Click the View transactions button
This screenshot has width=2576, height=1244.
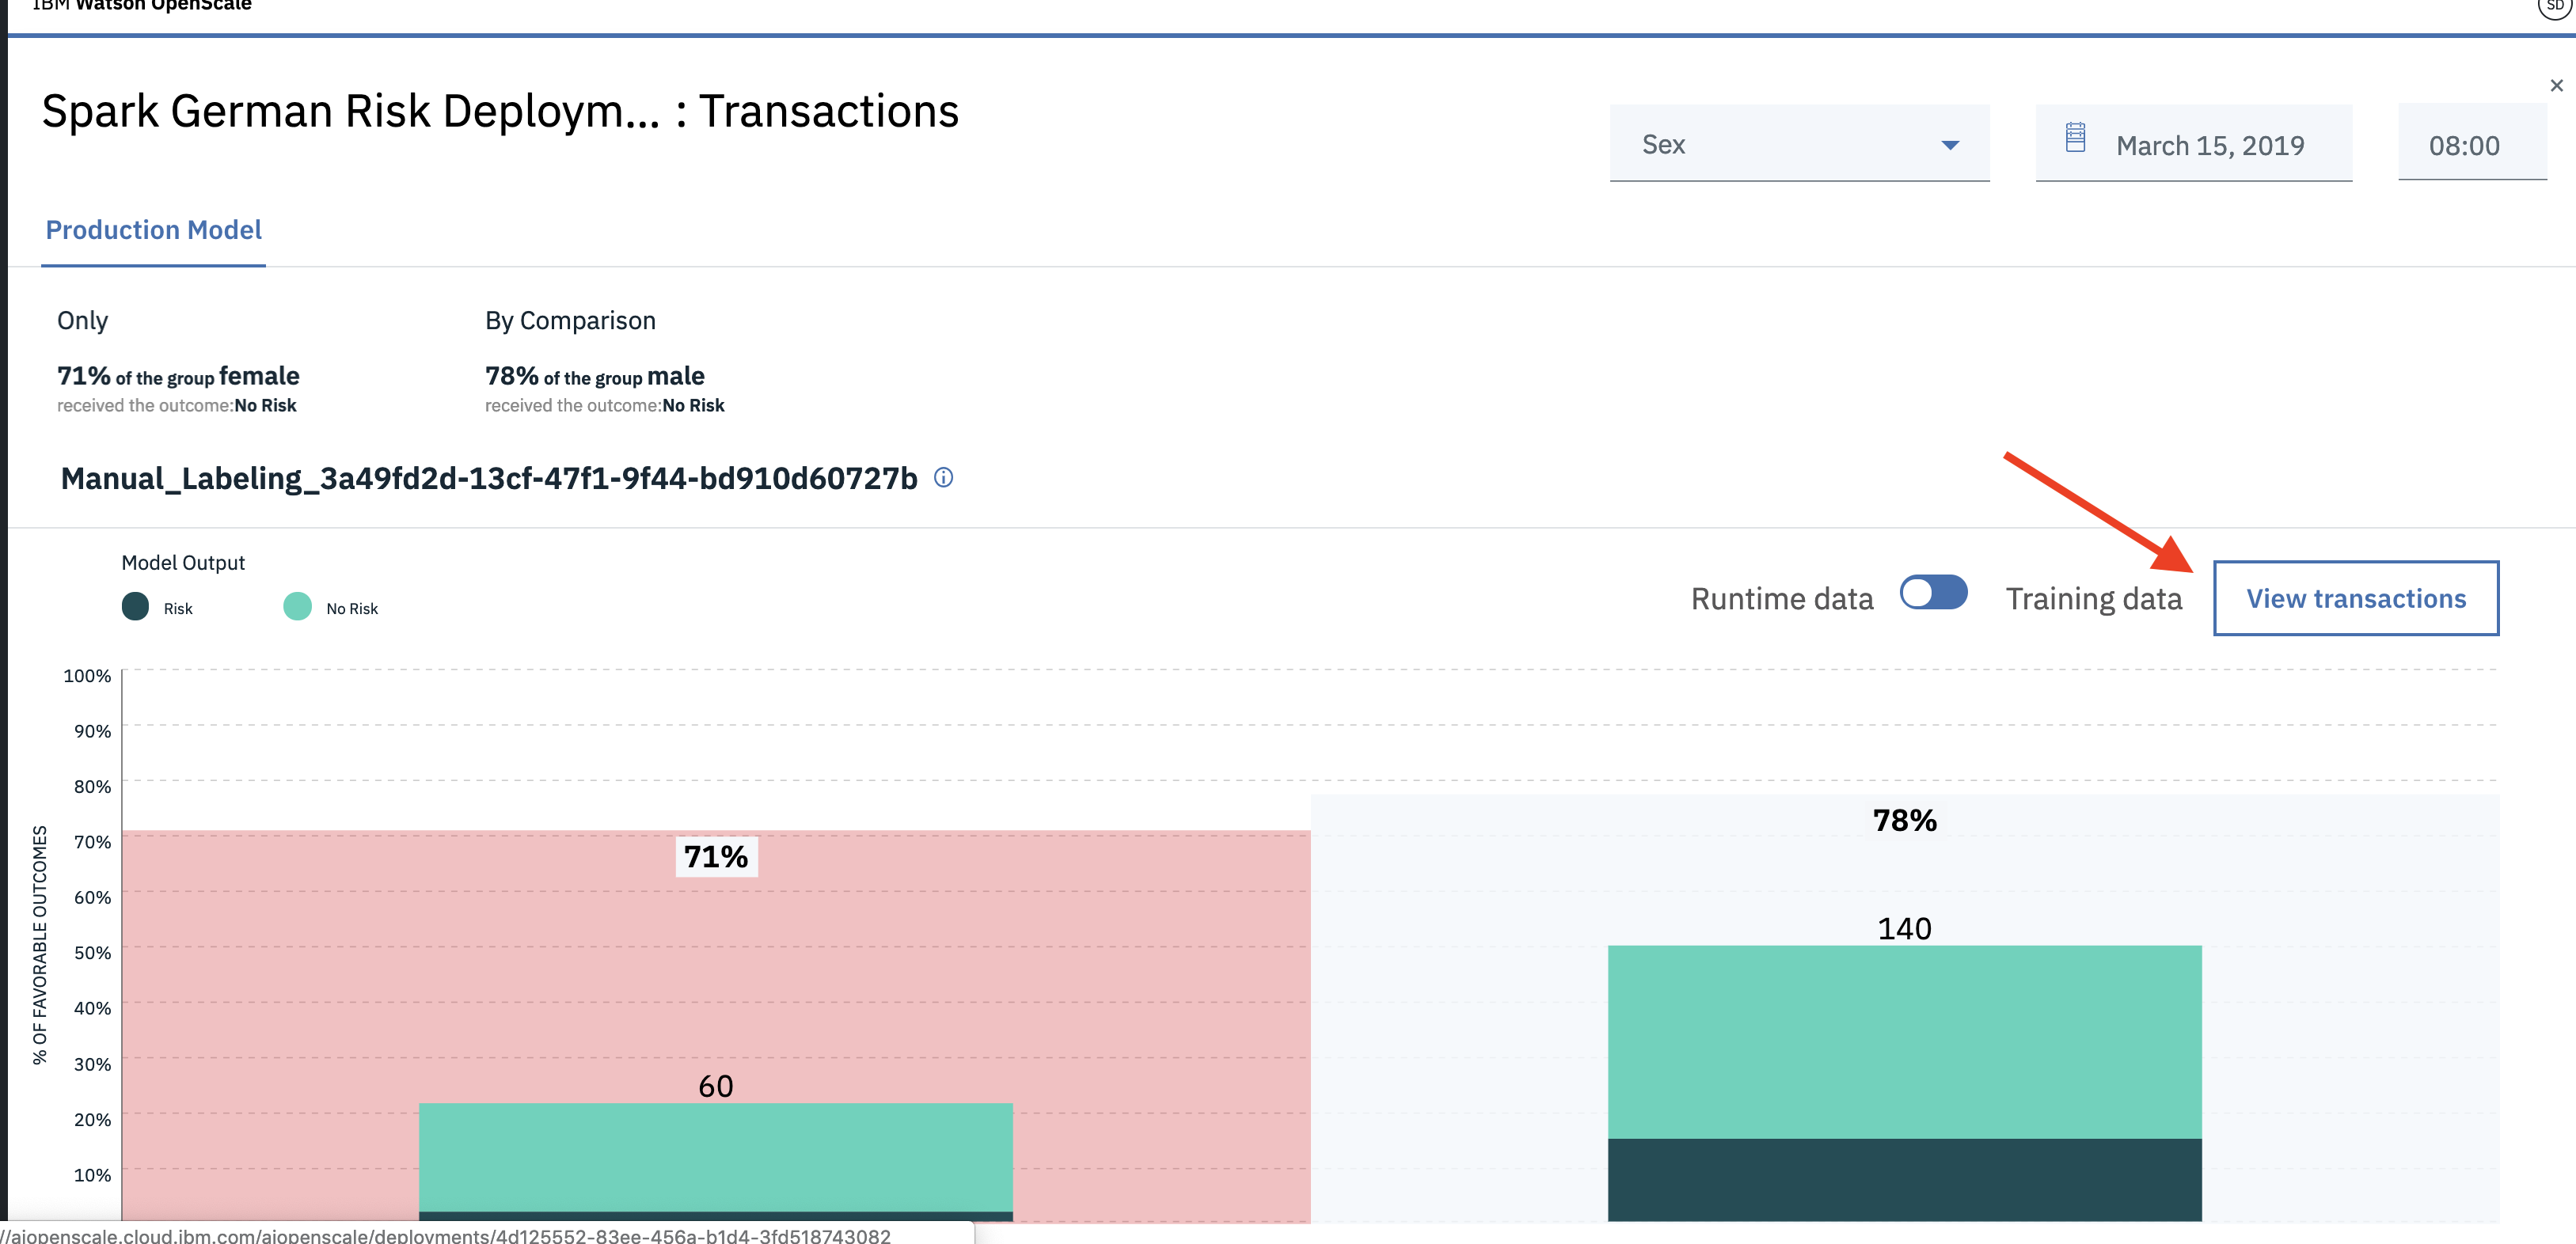(2355, 598)
